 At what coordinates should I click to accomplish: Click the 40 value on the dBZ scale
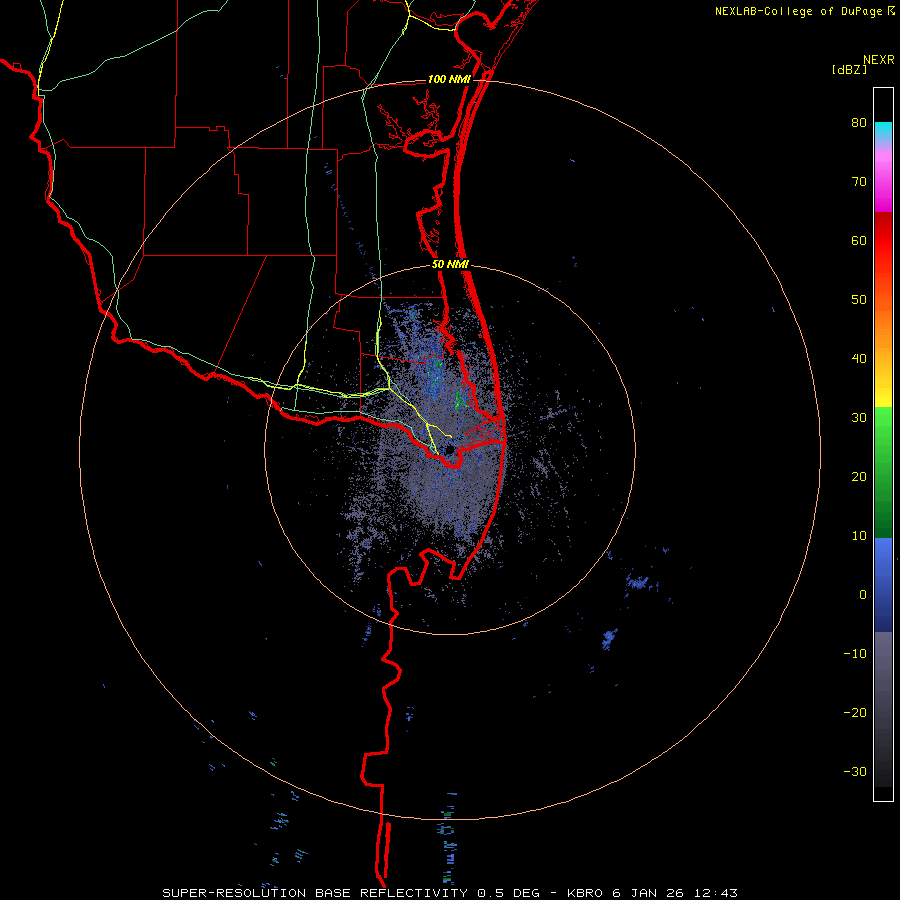(859, 359)
